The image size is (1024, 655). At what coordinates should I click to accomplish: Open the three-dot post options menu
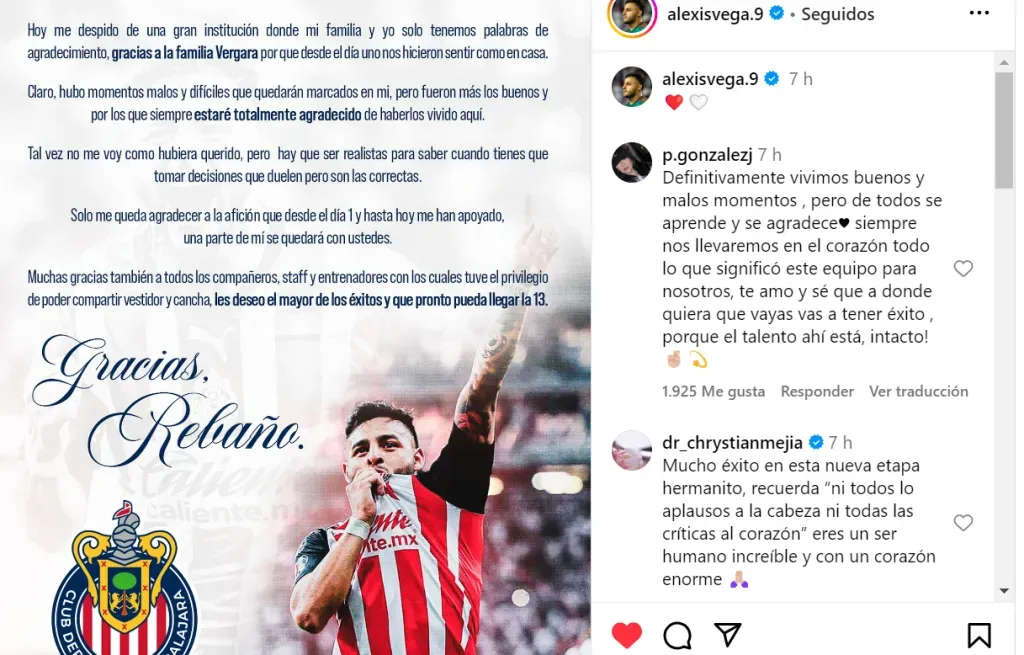pyautogui.click(x=979, y=13)
